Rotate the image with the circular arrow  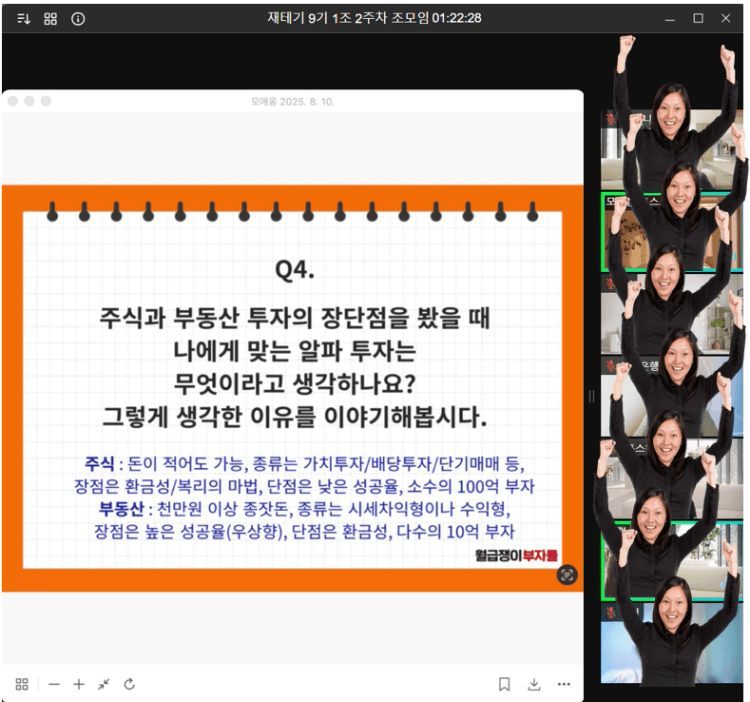click(129, 684)
